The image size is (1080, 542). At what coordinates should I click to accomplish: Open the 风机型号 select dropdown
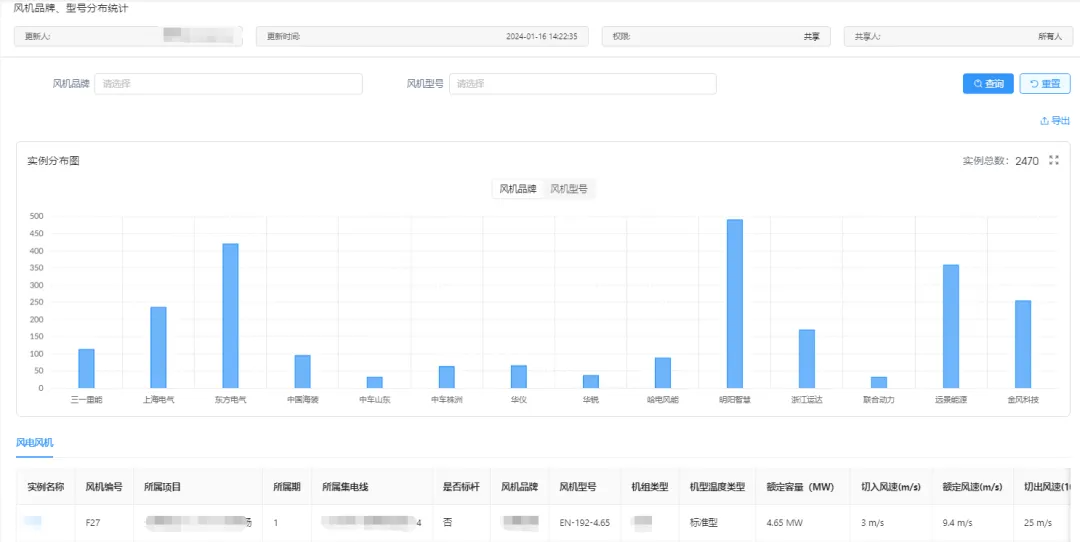(583, 84)
